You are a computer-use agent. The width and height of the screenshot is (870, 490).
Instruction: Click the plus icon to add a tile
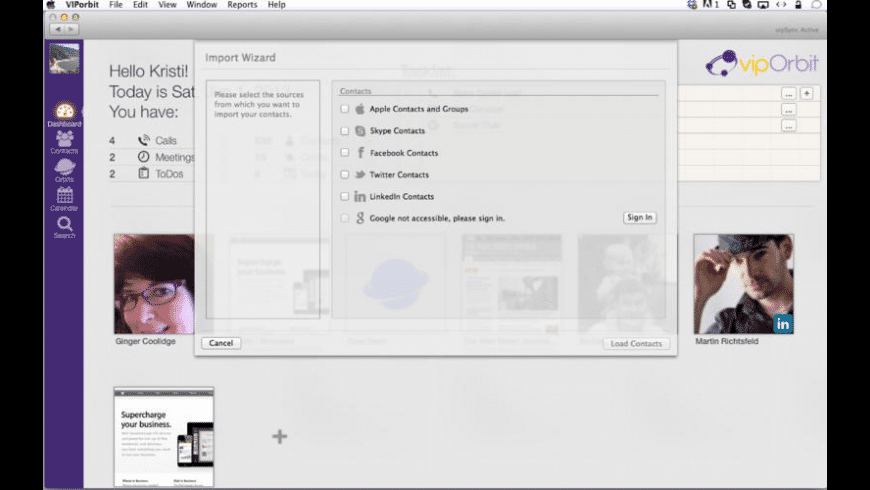click(280, 436)
